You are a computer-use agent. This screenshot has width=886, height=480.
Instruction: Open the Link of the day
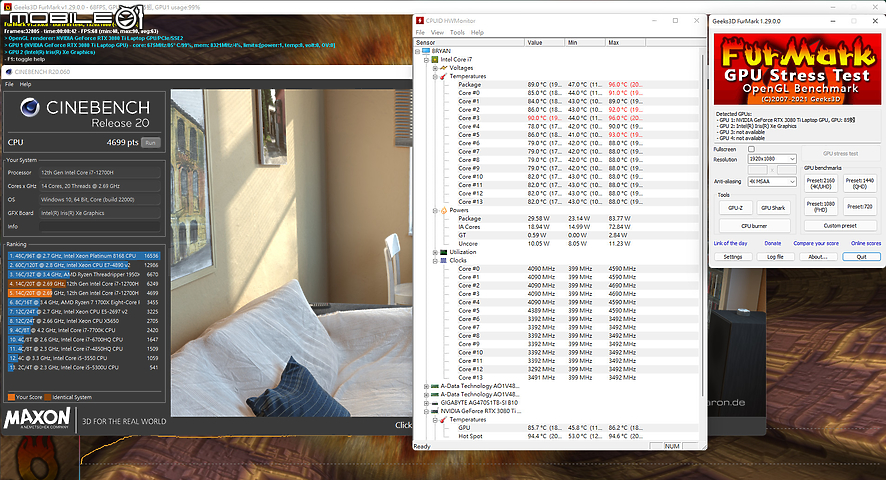pos(730,243)
